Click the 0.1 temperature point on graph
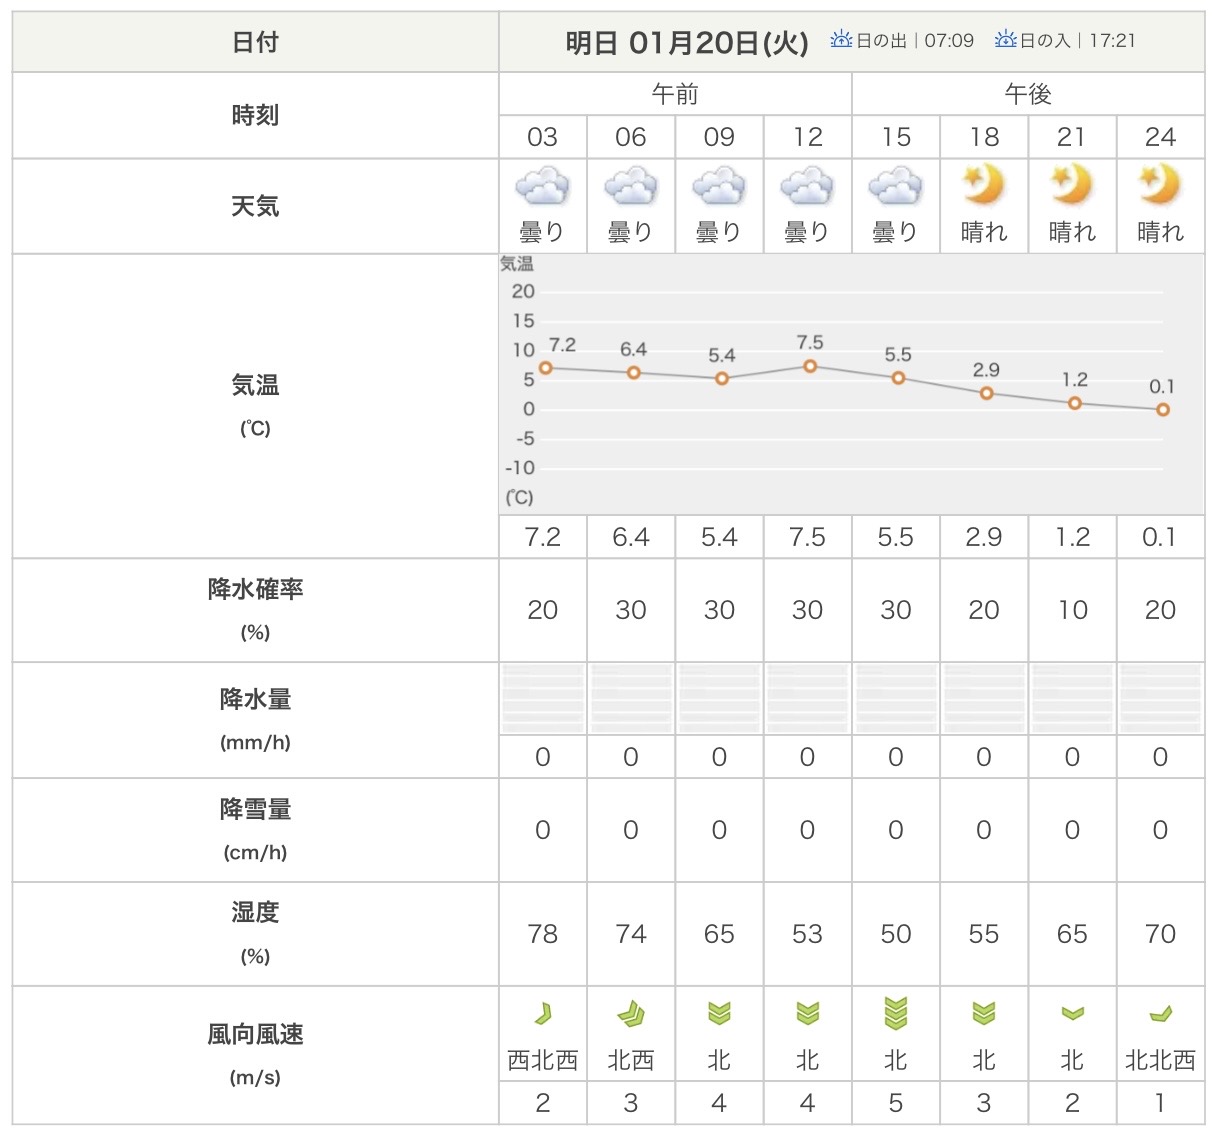1212x1141 pixels. [x=1162, y=409]
